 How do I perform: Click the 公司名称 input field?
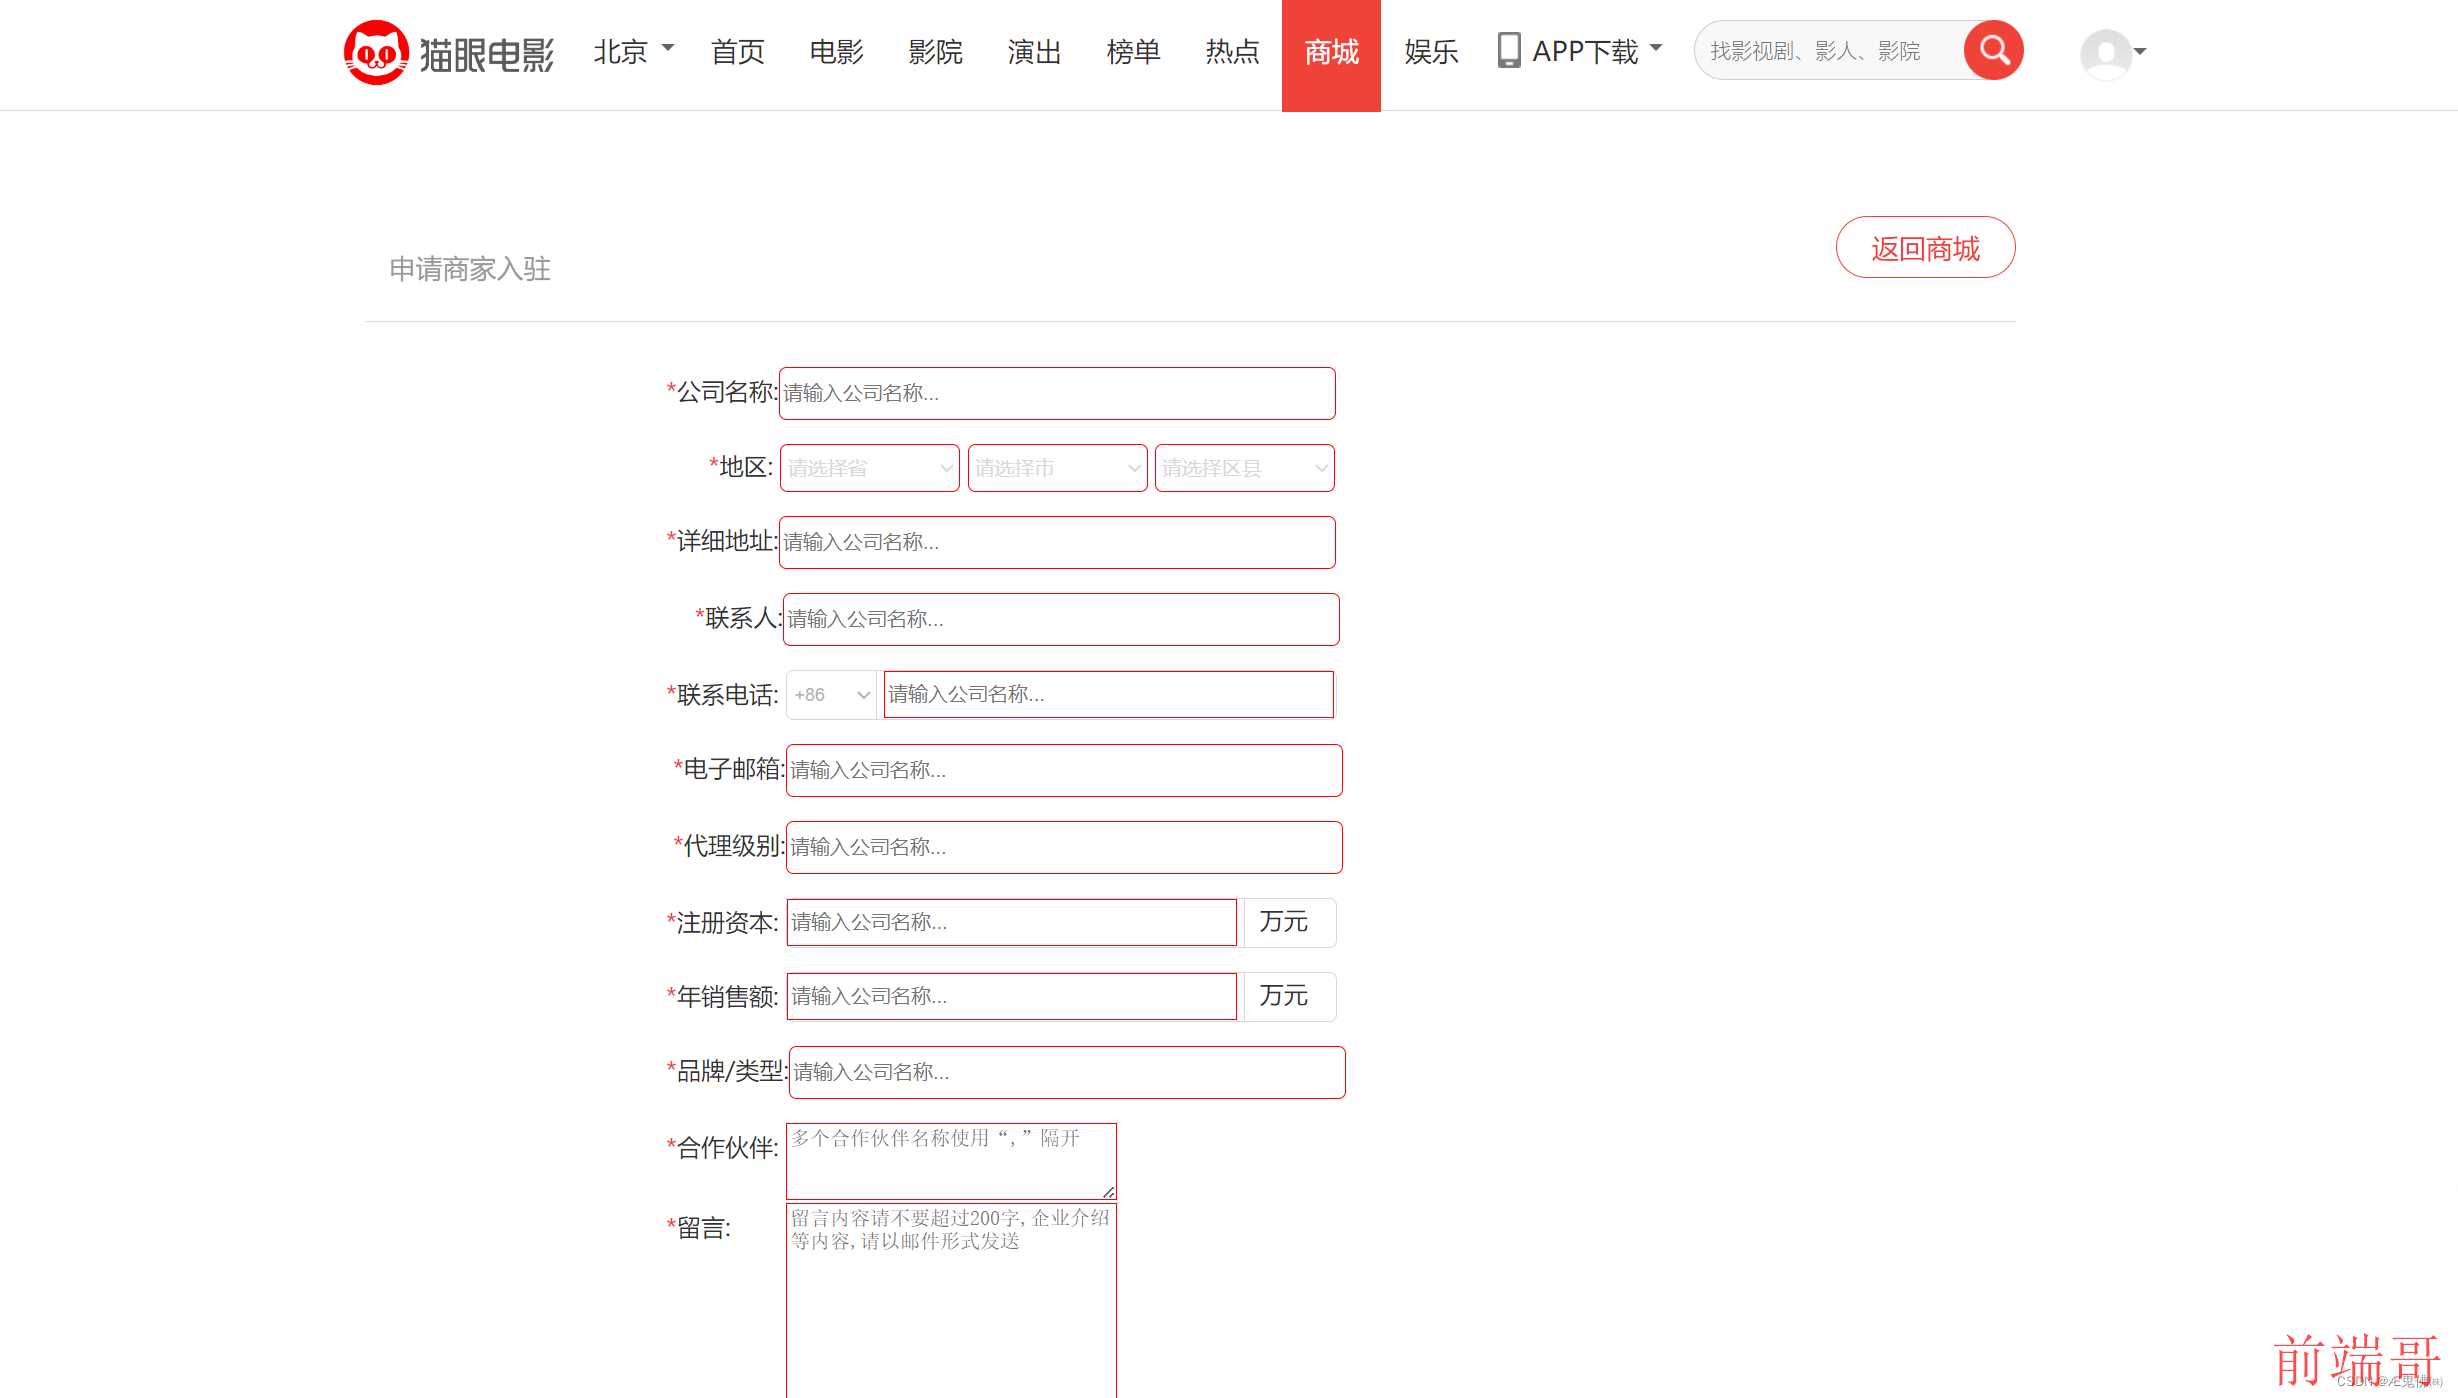[x=1057, y=393]
